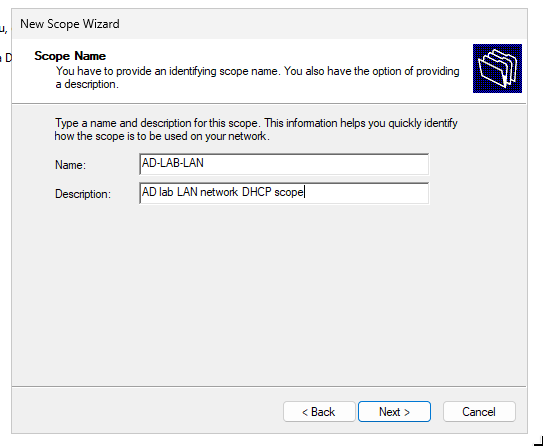Cancel the New Scope Wizard
The height and width of the screenshot is (446, 543).
coord(479,412)
